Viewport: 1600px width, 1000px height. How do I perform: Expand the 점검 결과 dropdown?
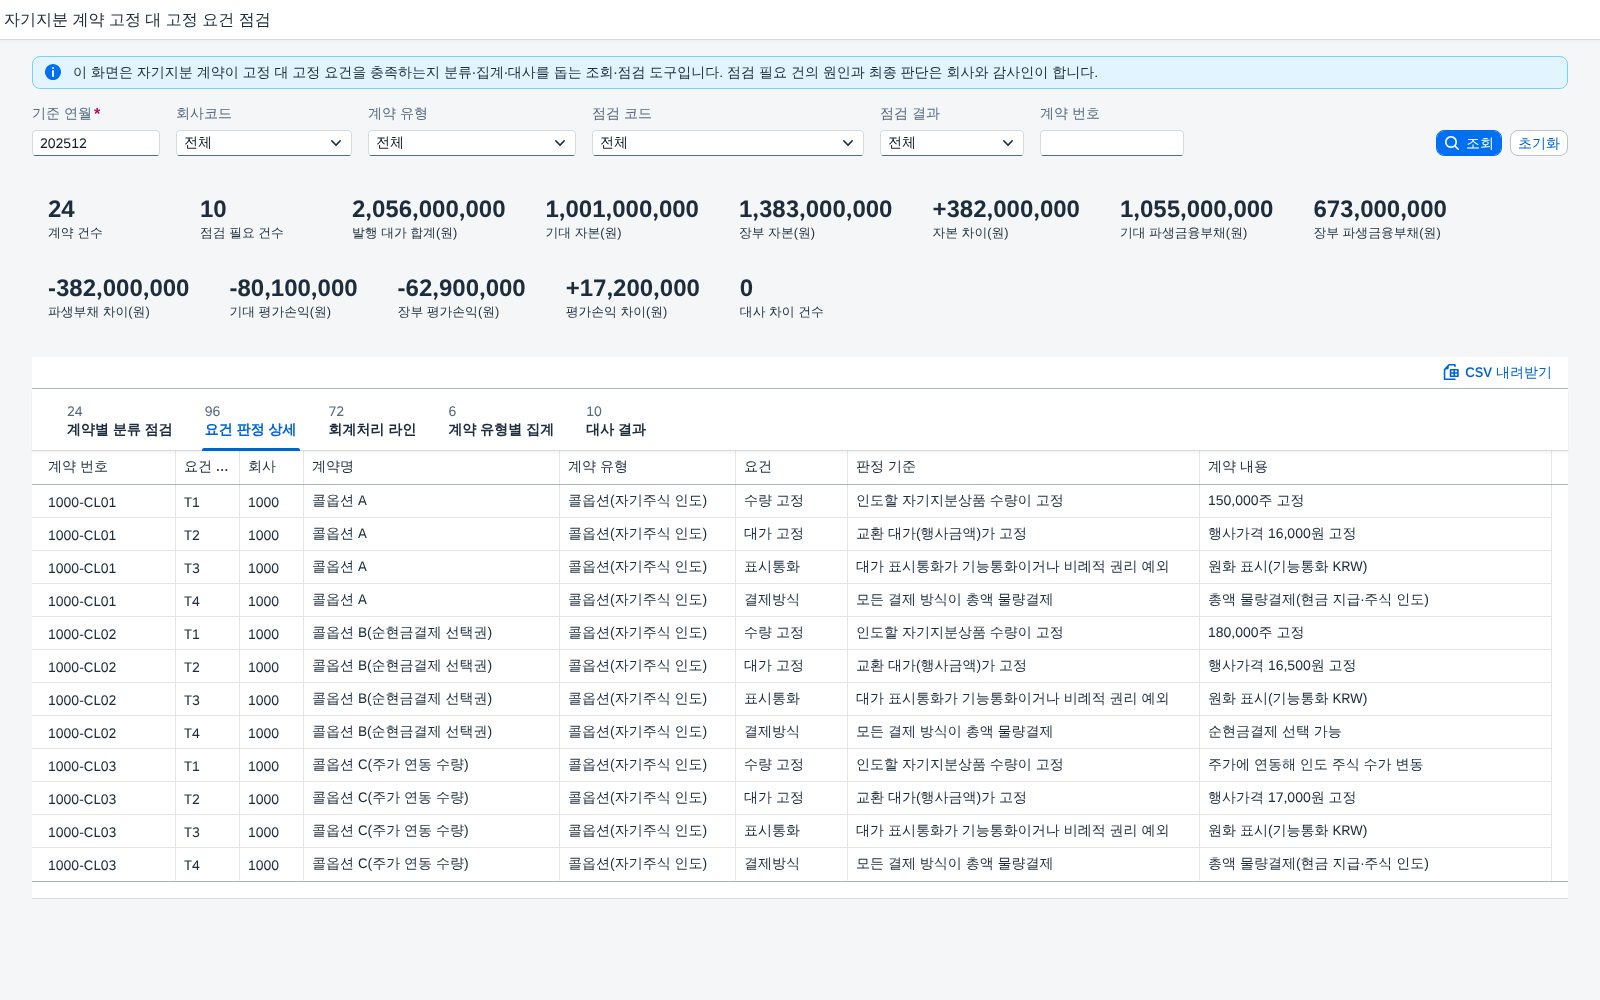coord(952,143)
